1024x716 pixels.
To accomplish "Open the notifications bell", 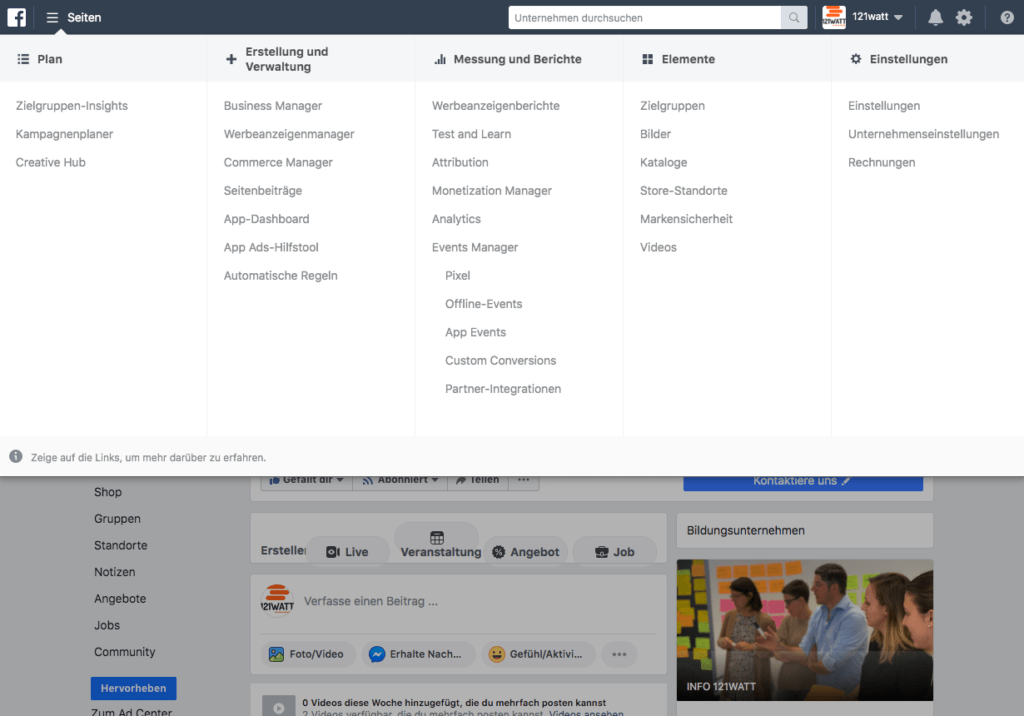I will click(935, 17).
